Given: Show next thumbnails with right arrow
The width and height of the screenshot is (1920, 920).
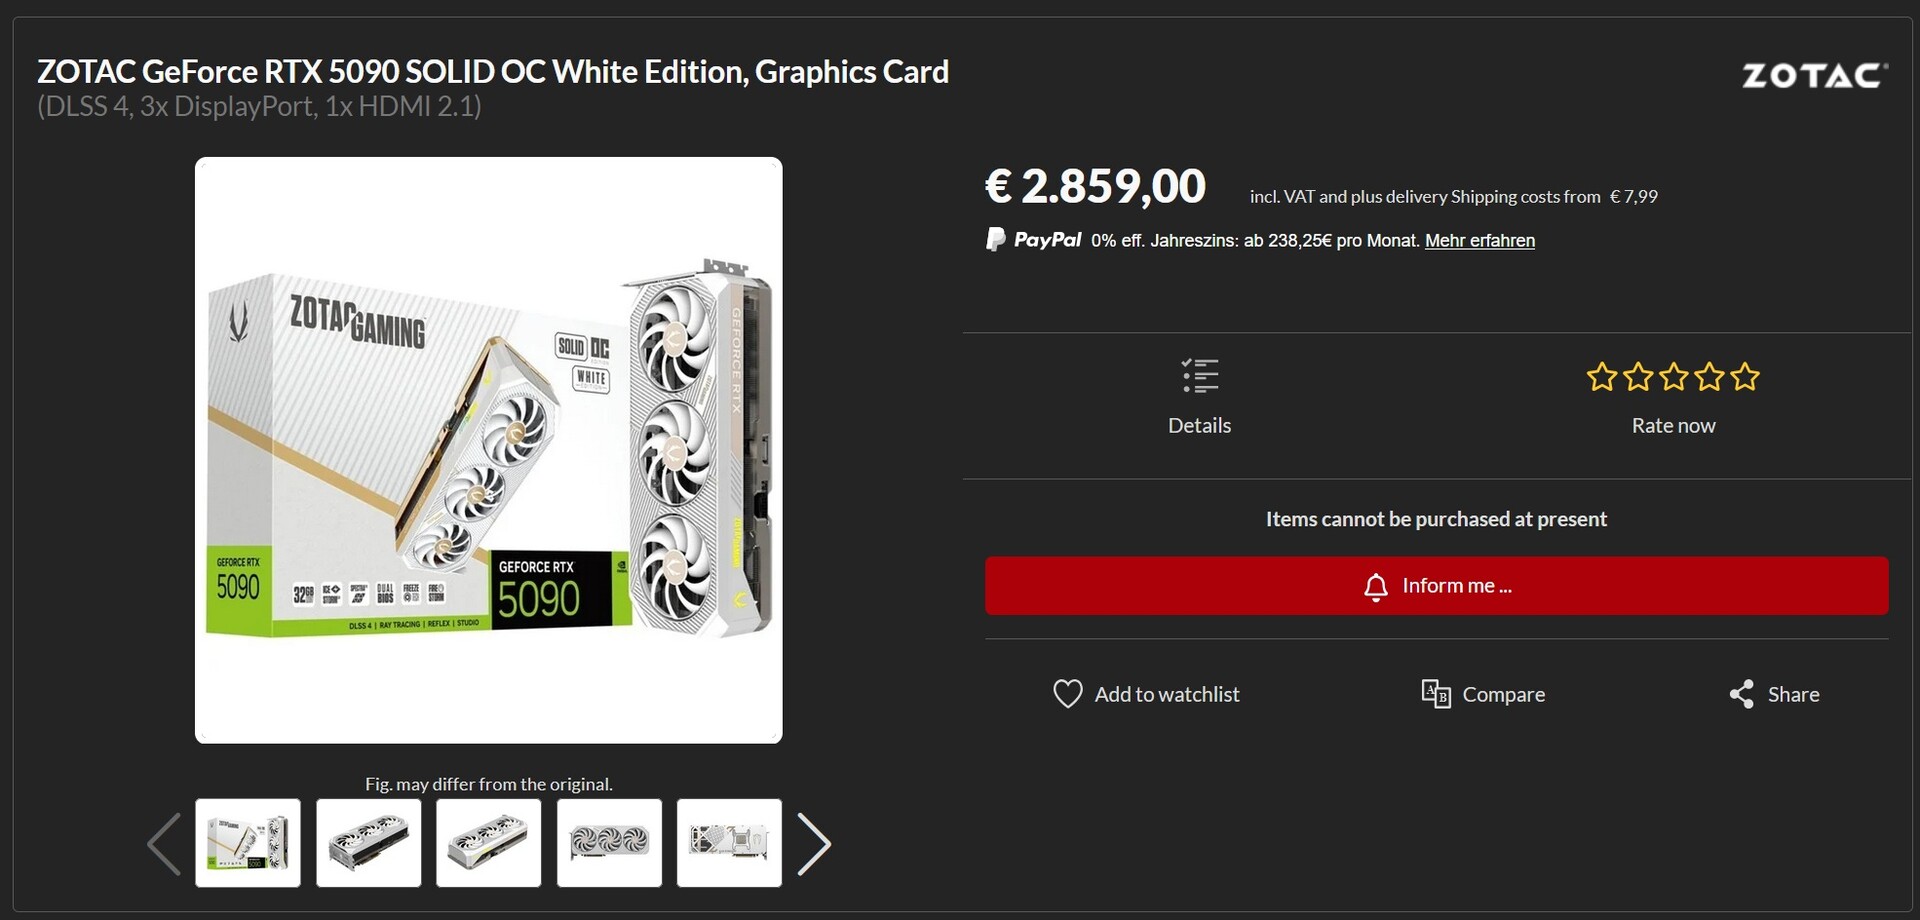Looking at the screenshot, I should (x=814, y=844).
